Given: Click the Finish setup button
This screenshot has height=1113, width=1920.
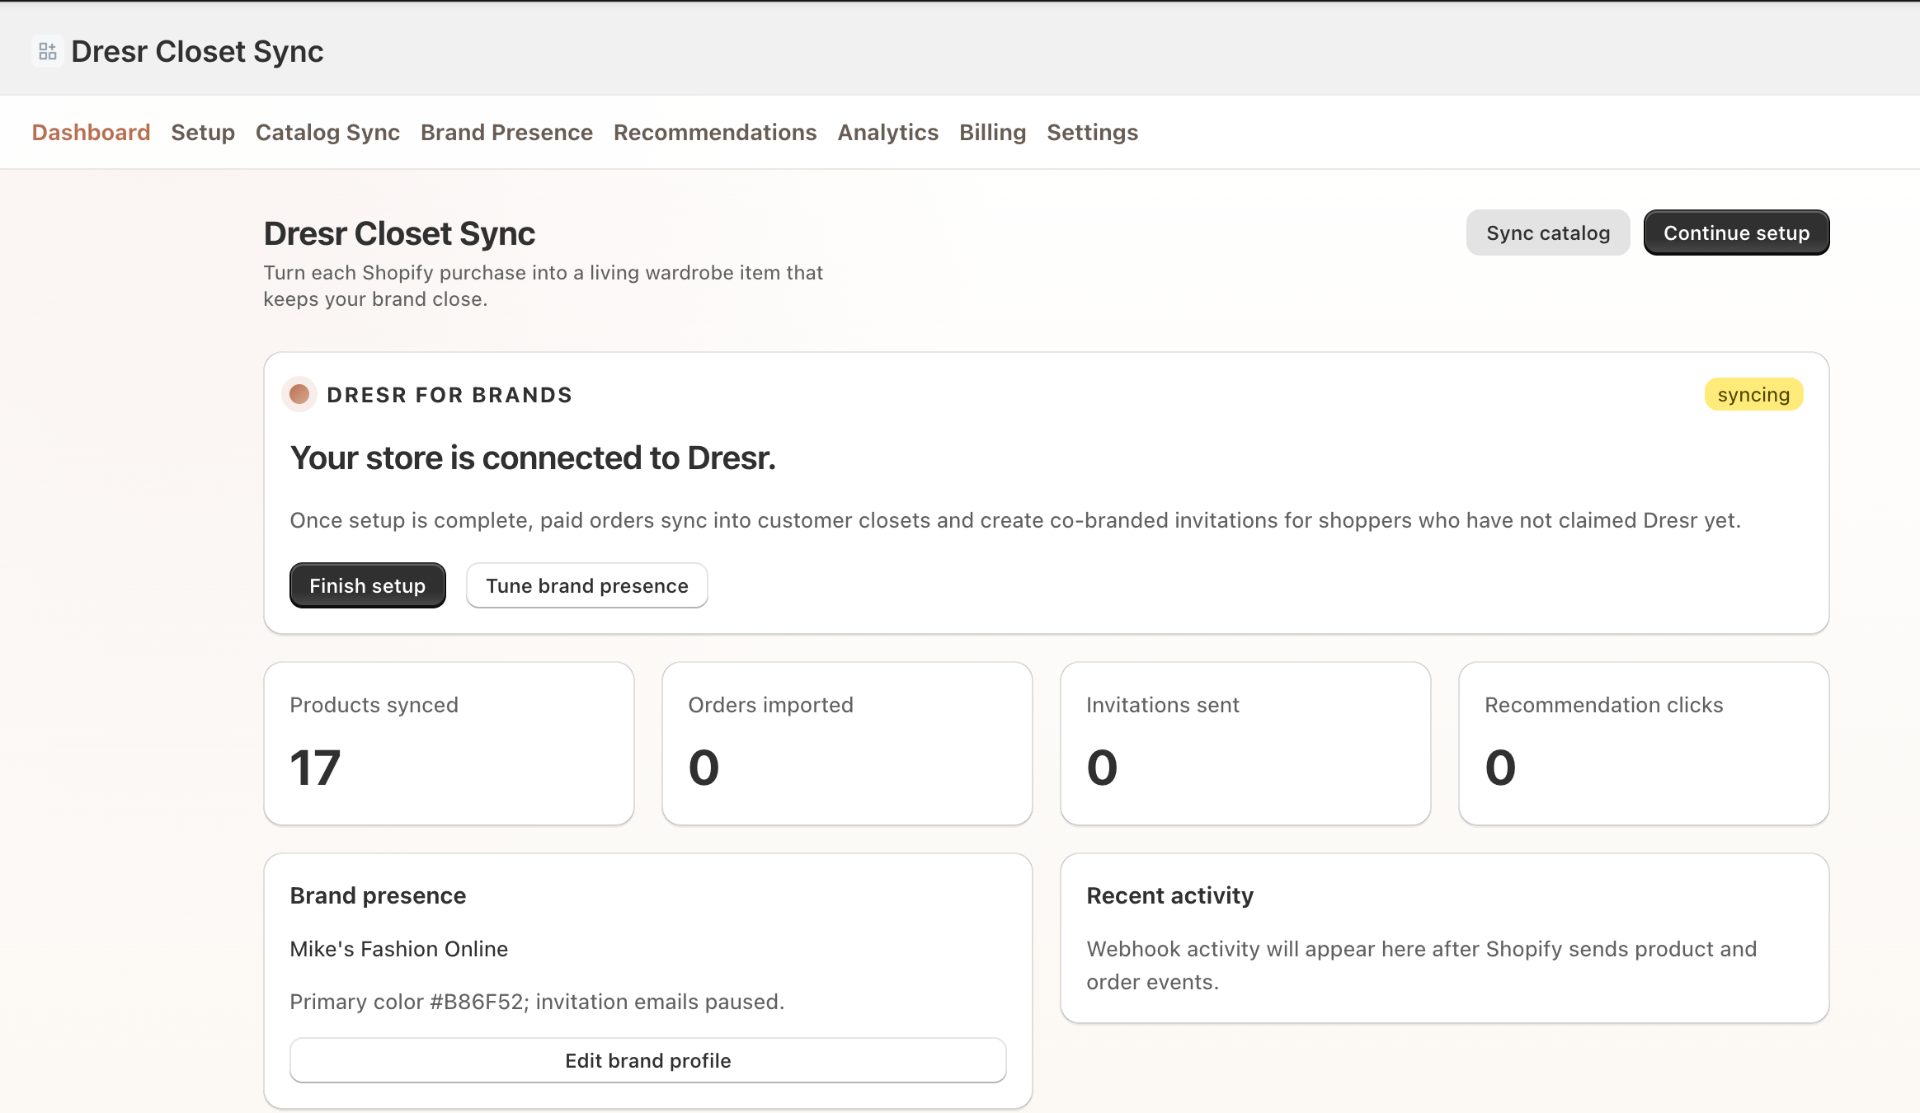Looking at the screenshot, I should 368,586.
